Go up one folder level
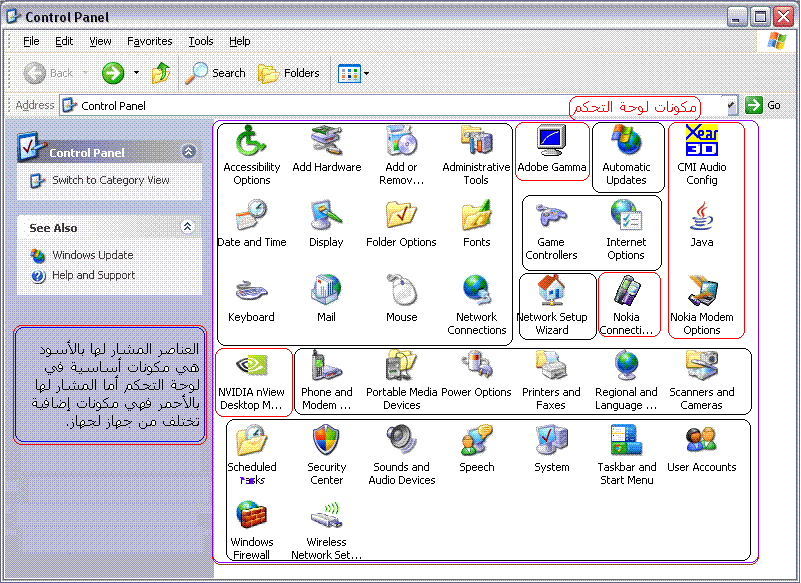The width and height of the screenshot is (801, 583). (x=161, y=73)
